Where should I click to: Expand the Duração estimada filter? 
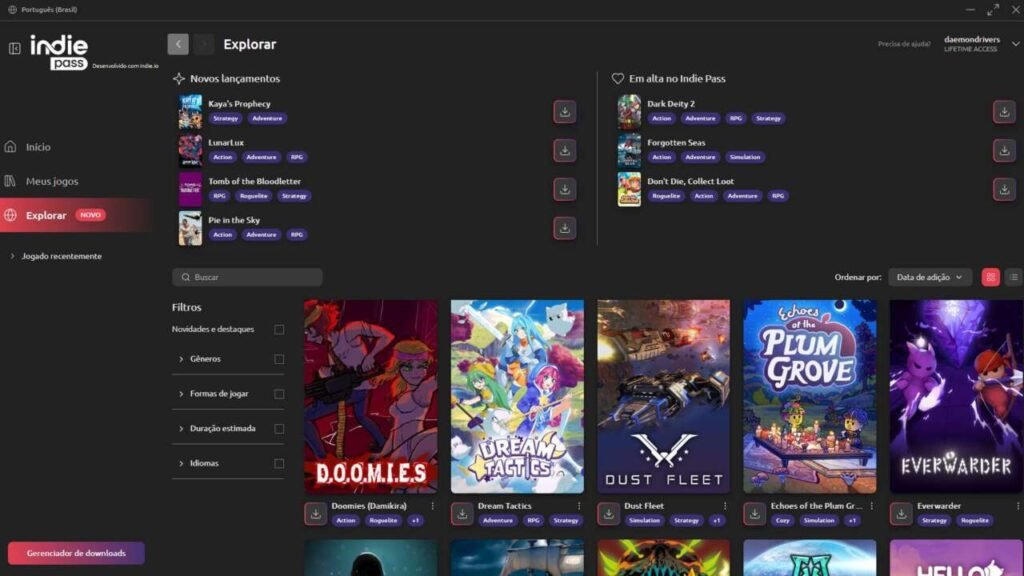pos(181,428)
